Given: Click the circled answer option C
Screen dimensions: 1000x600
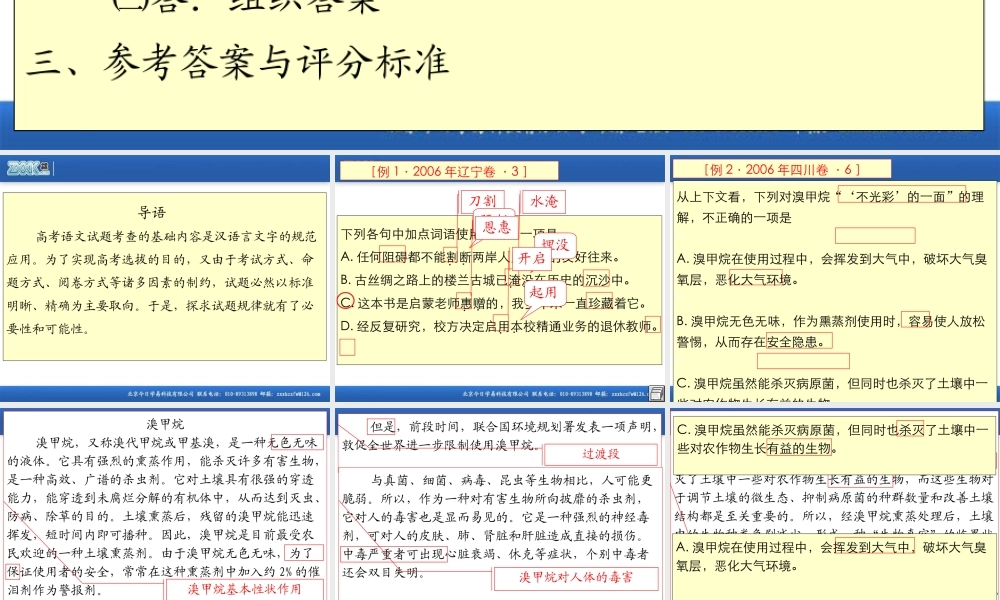Looking at the screenshot, I should (346, 301).
